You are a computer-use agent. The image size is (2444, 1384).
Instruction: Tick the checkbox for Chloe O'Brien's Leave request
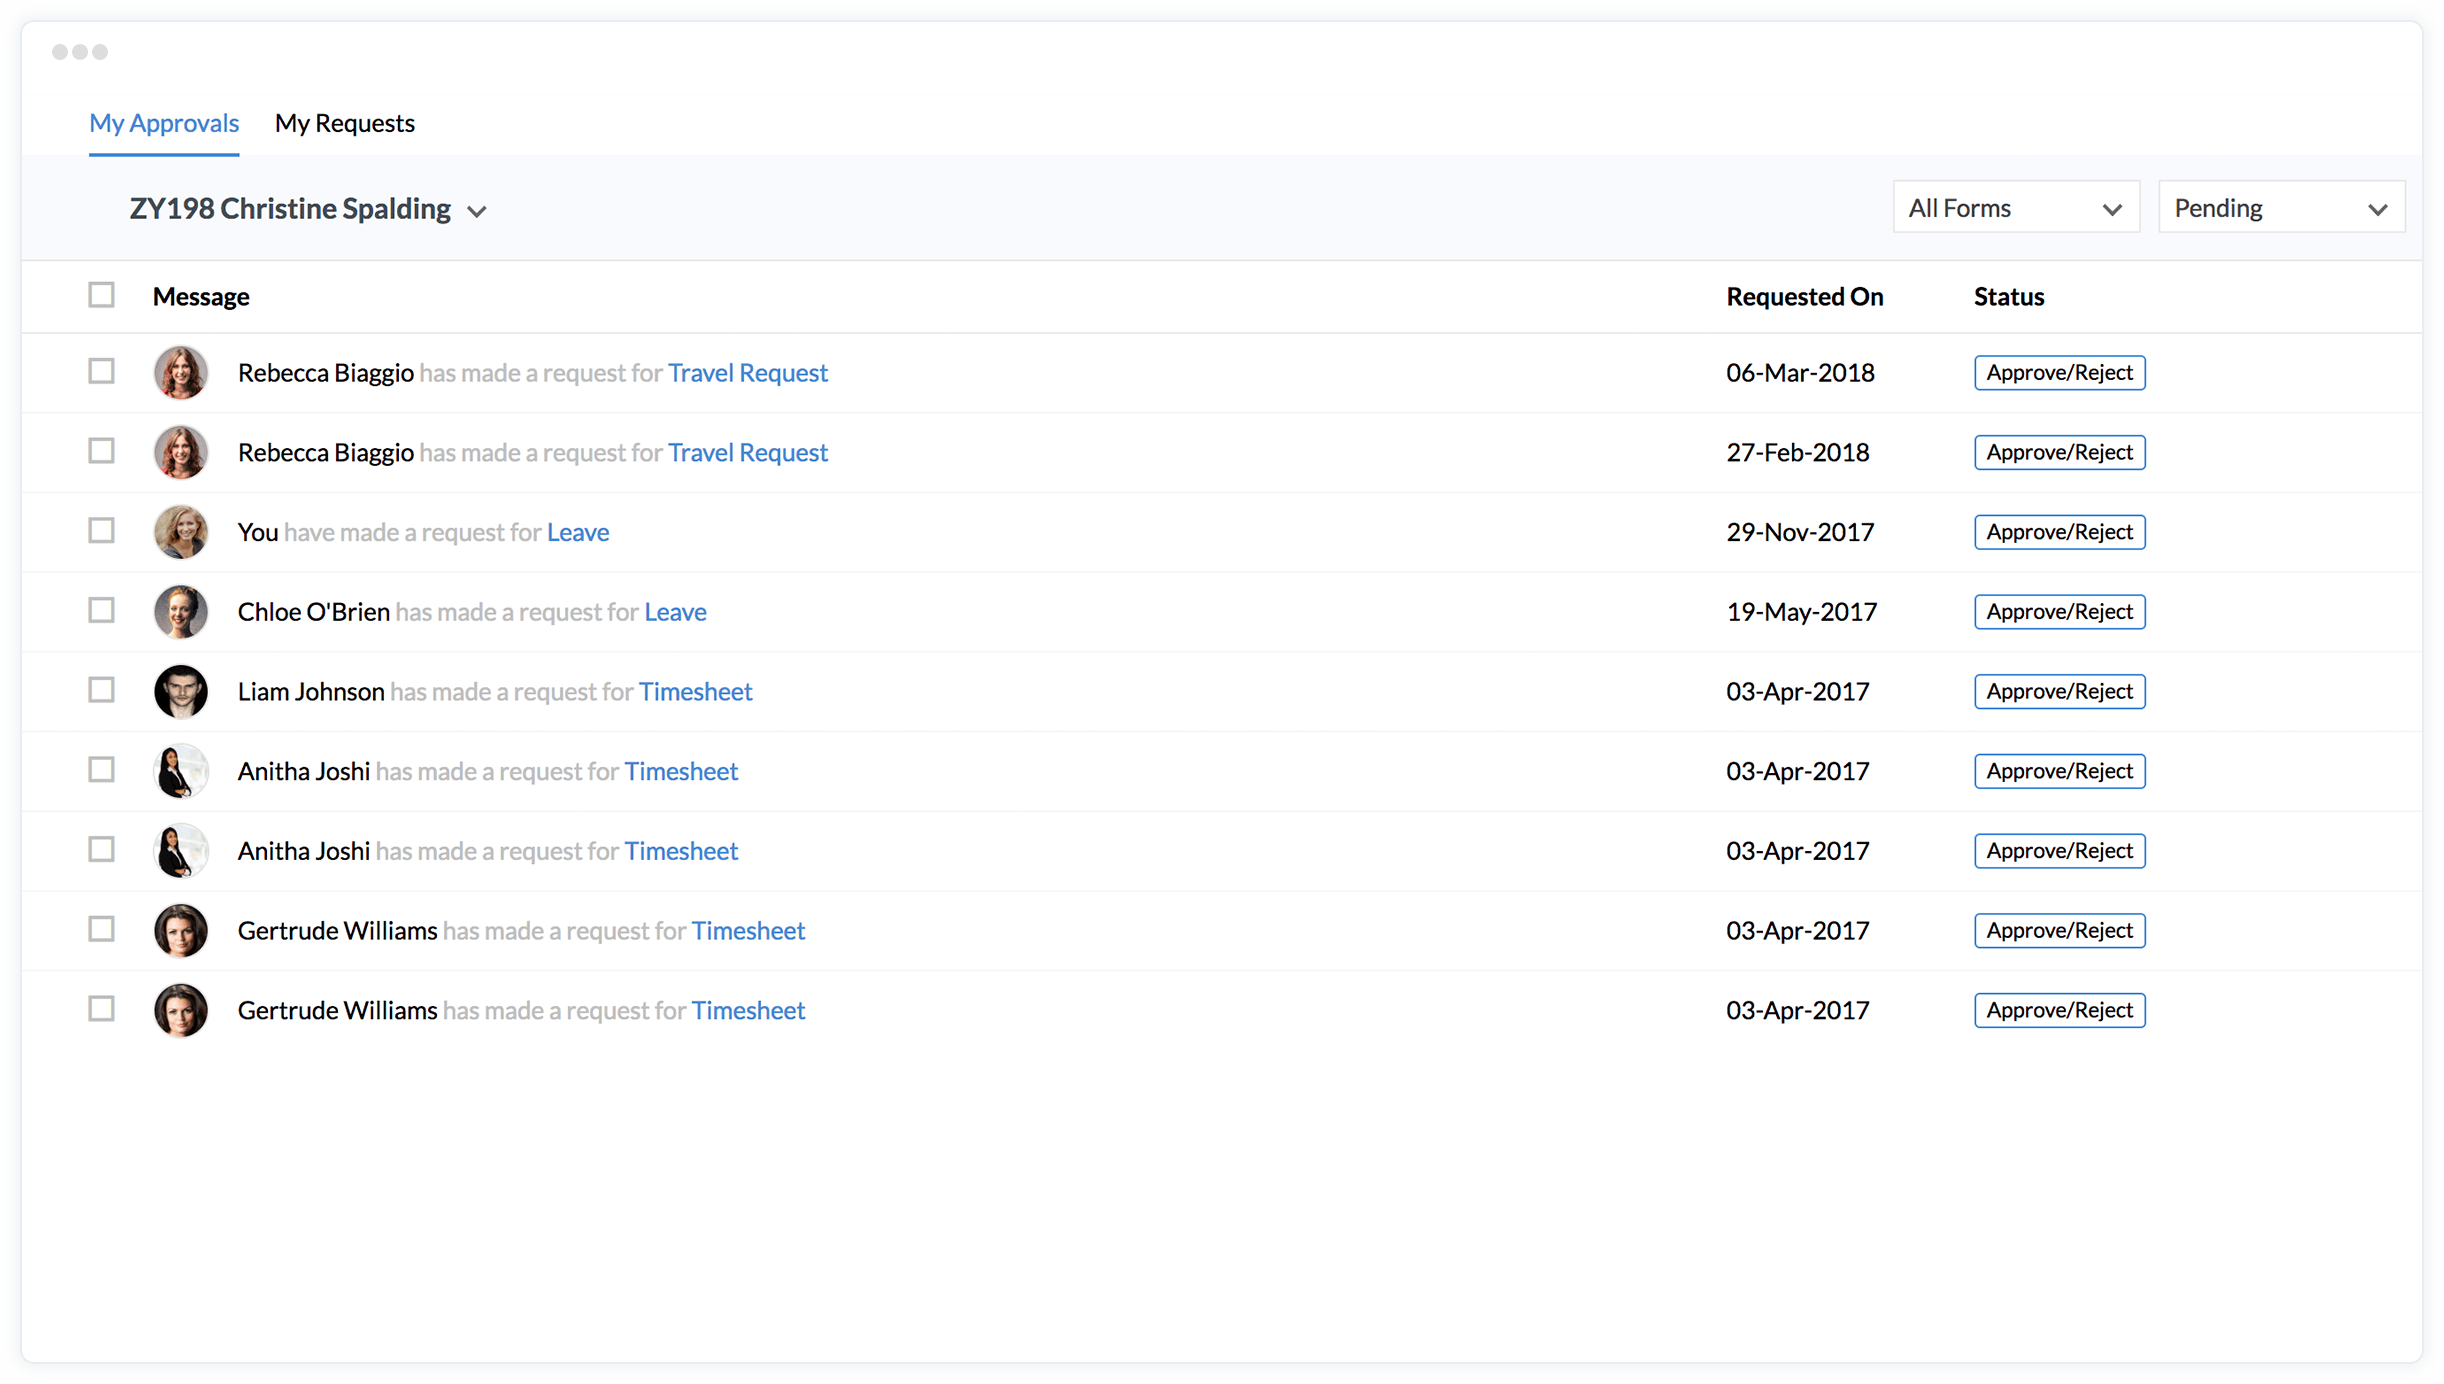coord(101,610)
